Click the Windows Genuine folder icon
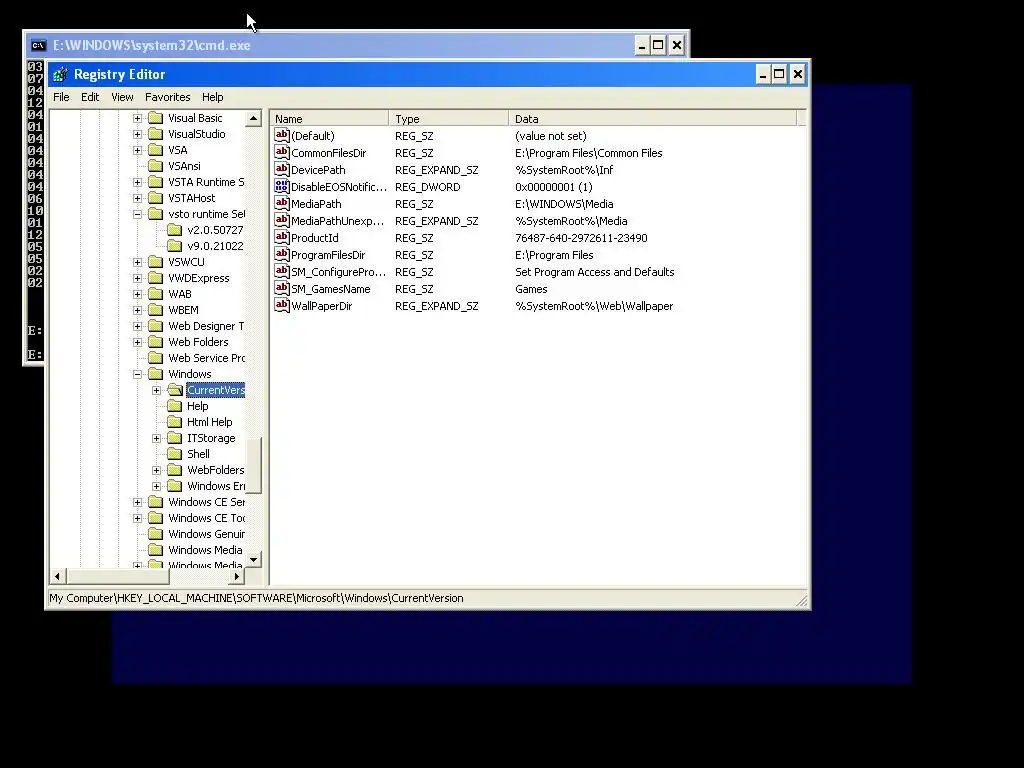The width and height of the screenshot is (1024, 768). (x=155, y=534)
